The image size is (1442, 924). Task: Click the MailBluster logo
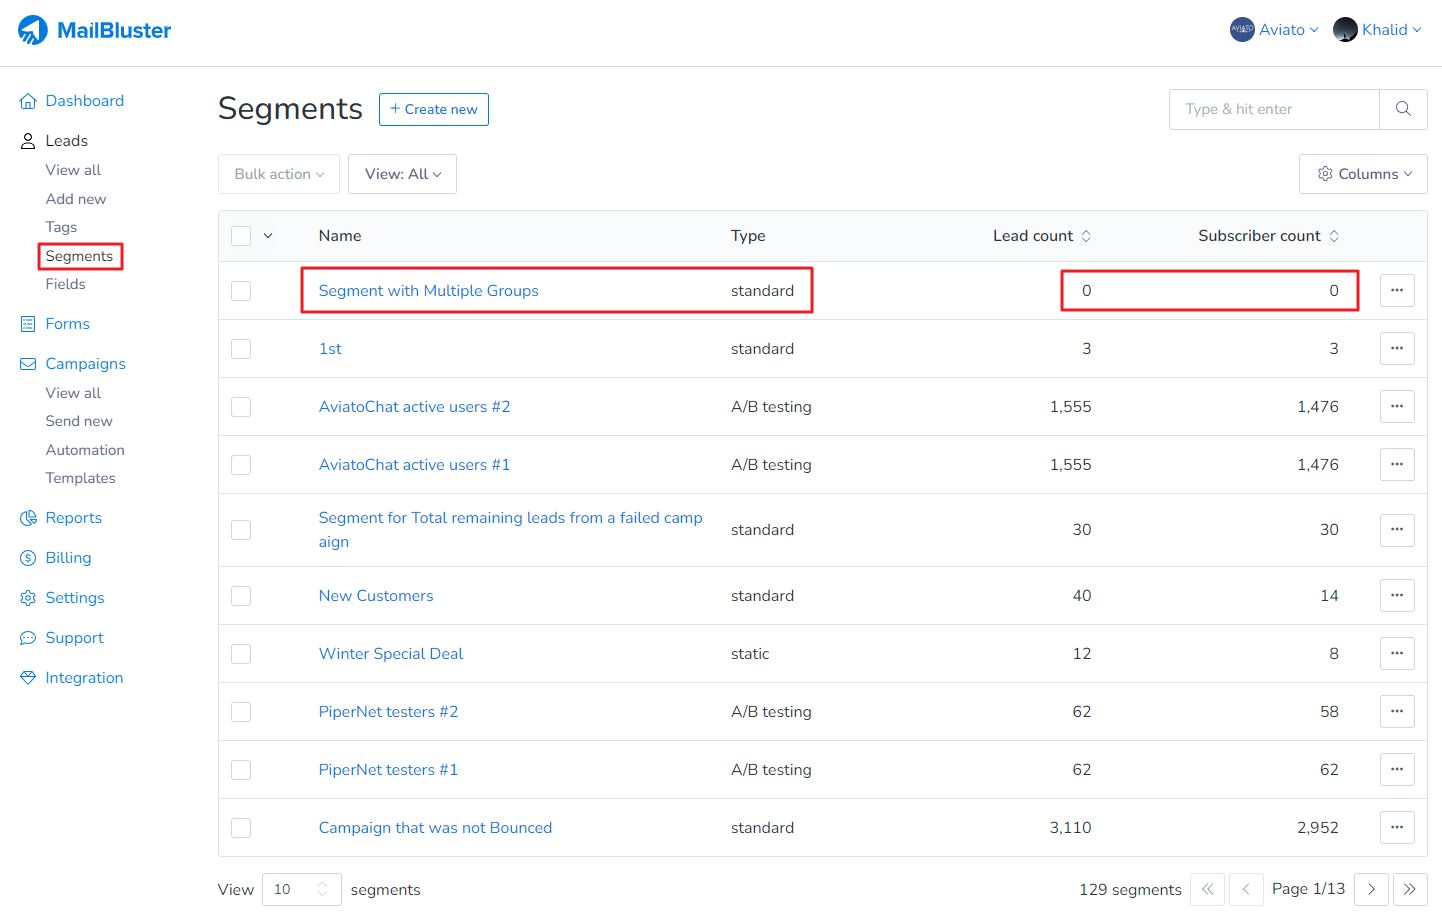click(x=95, y=30)
